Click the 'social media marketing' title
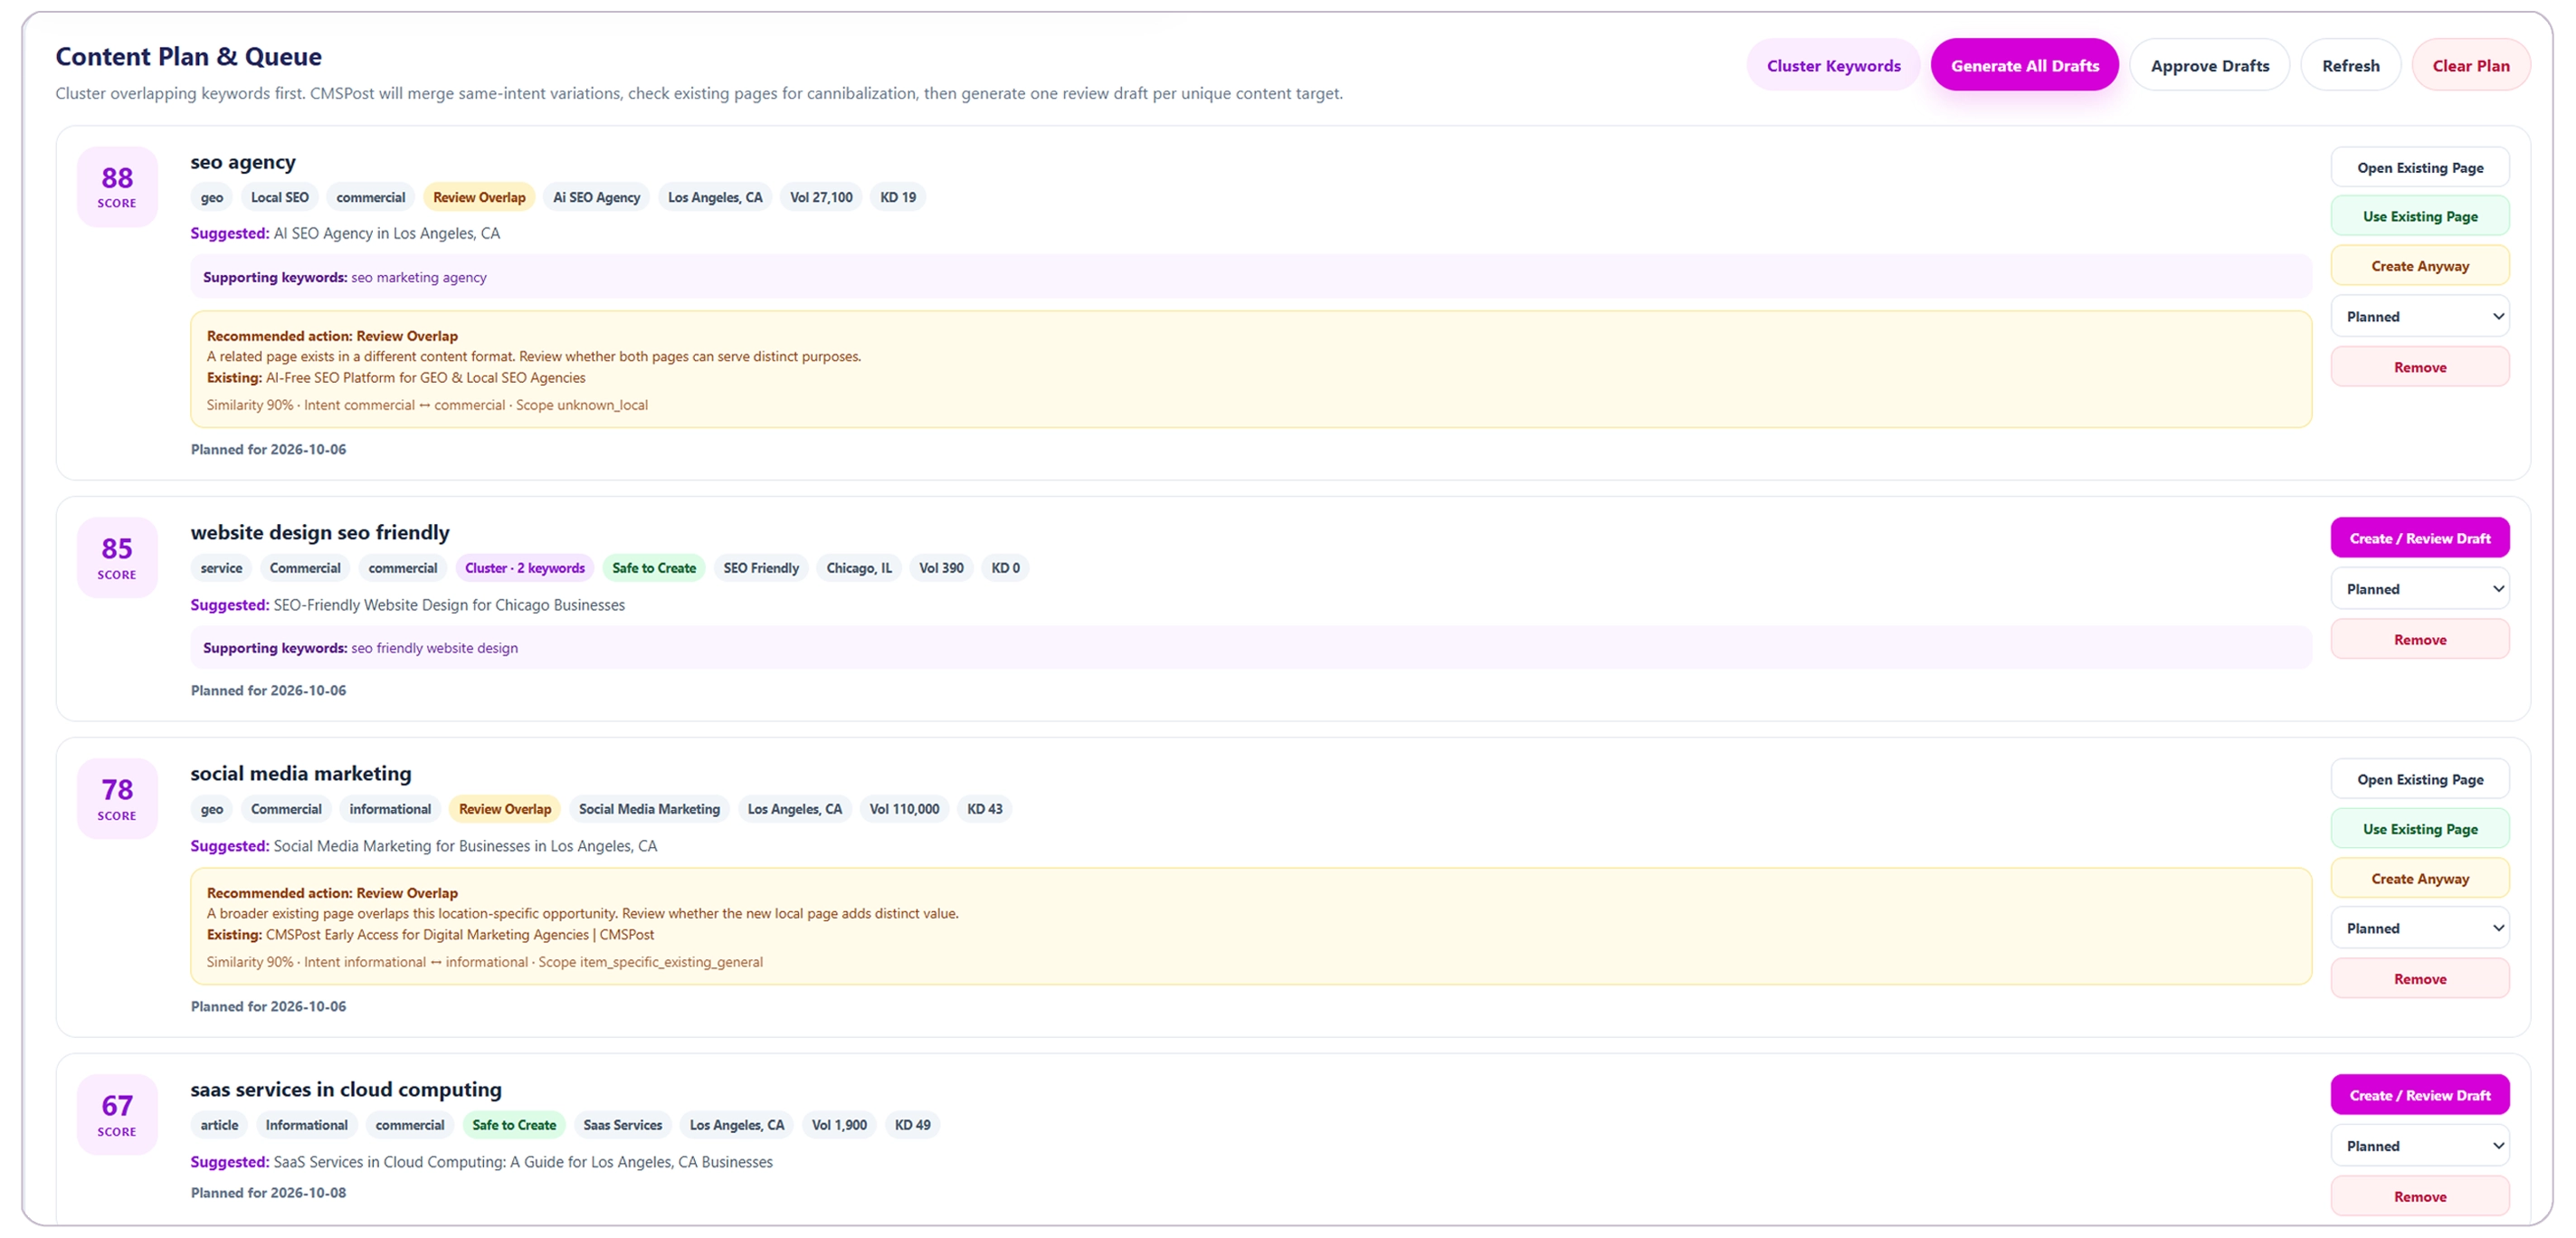This screenshot has height=1238, width=2576. click(301, 773)
